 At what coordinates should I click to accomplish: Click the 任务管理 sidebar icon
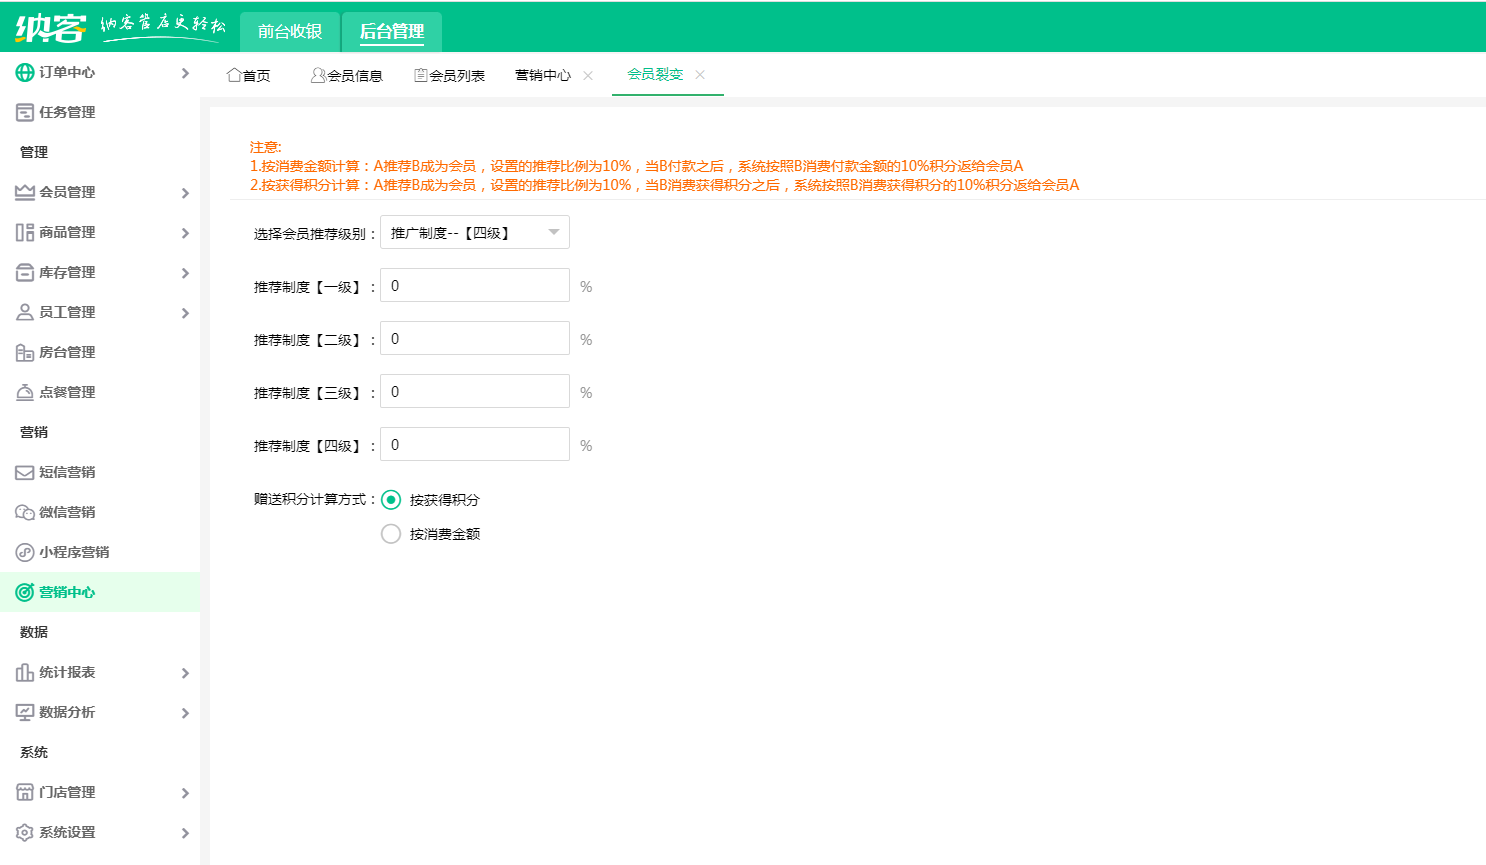click(22, 112)
